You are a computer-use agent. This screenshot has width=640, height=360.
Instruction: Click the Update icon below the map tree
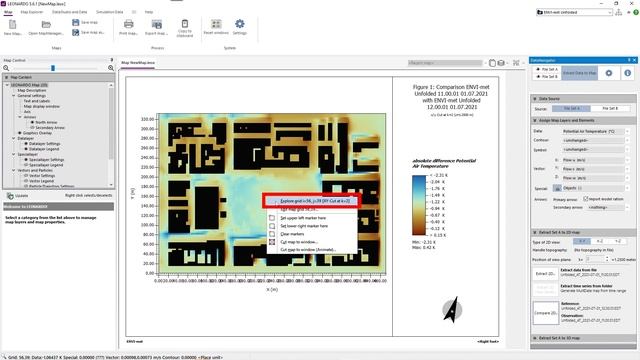[x=10, y=196]
